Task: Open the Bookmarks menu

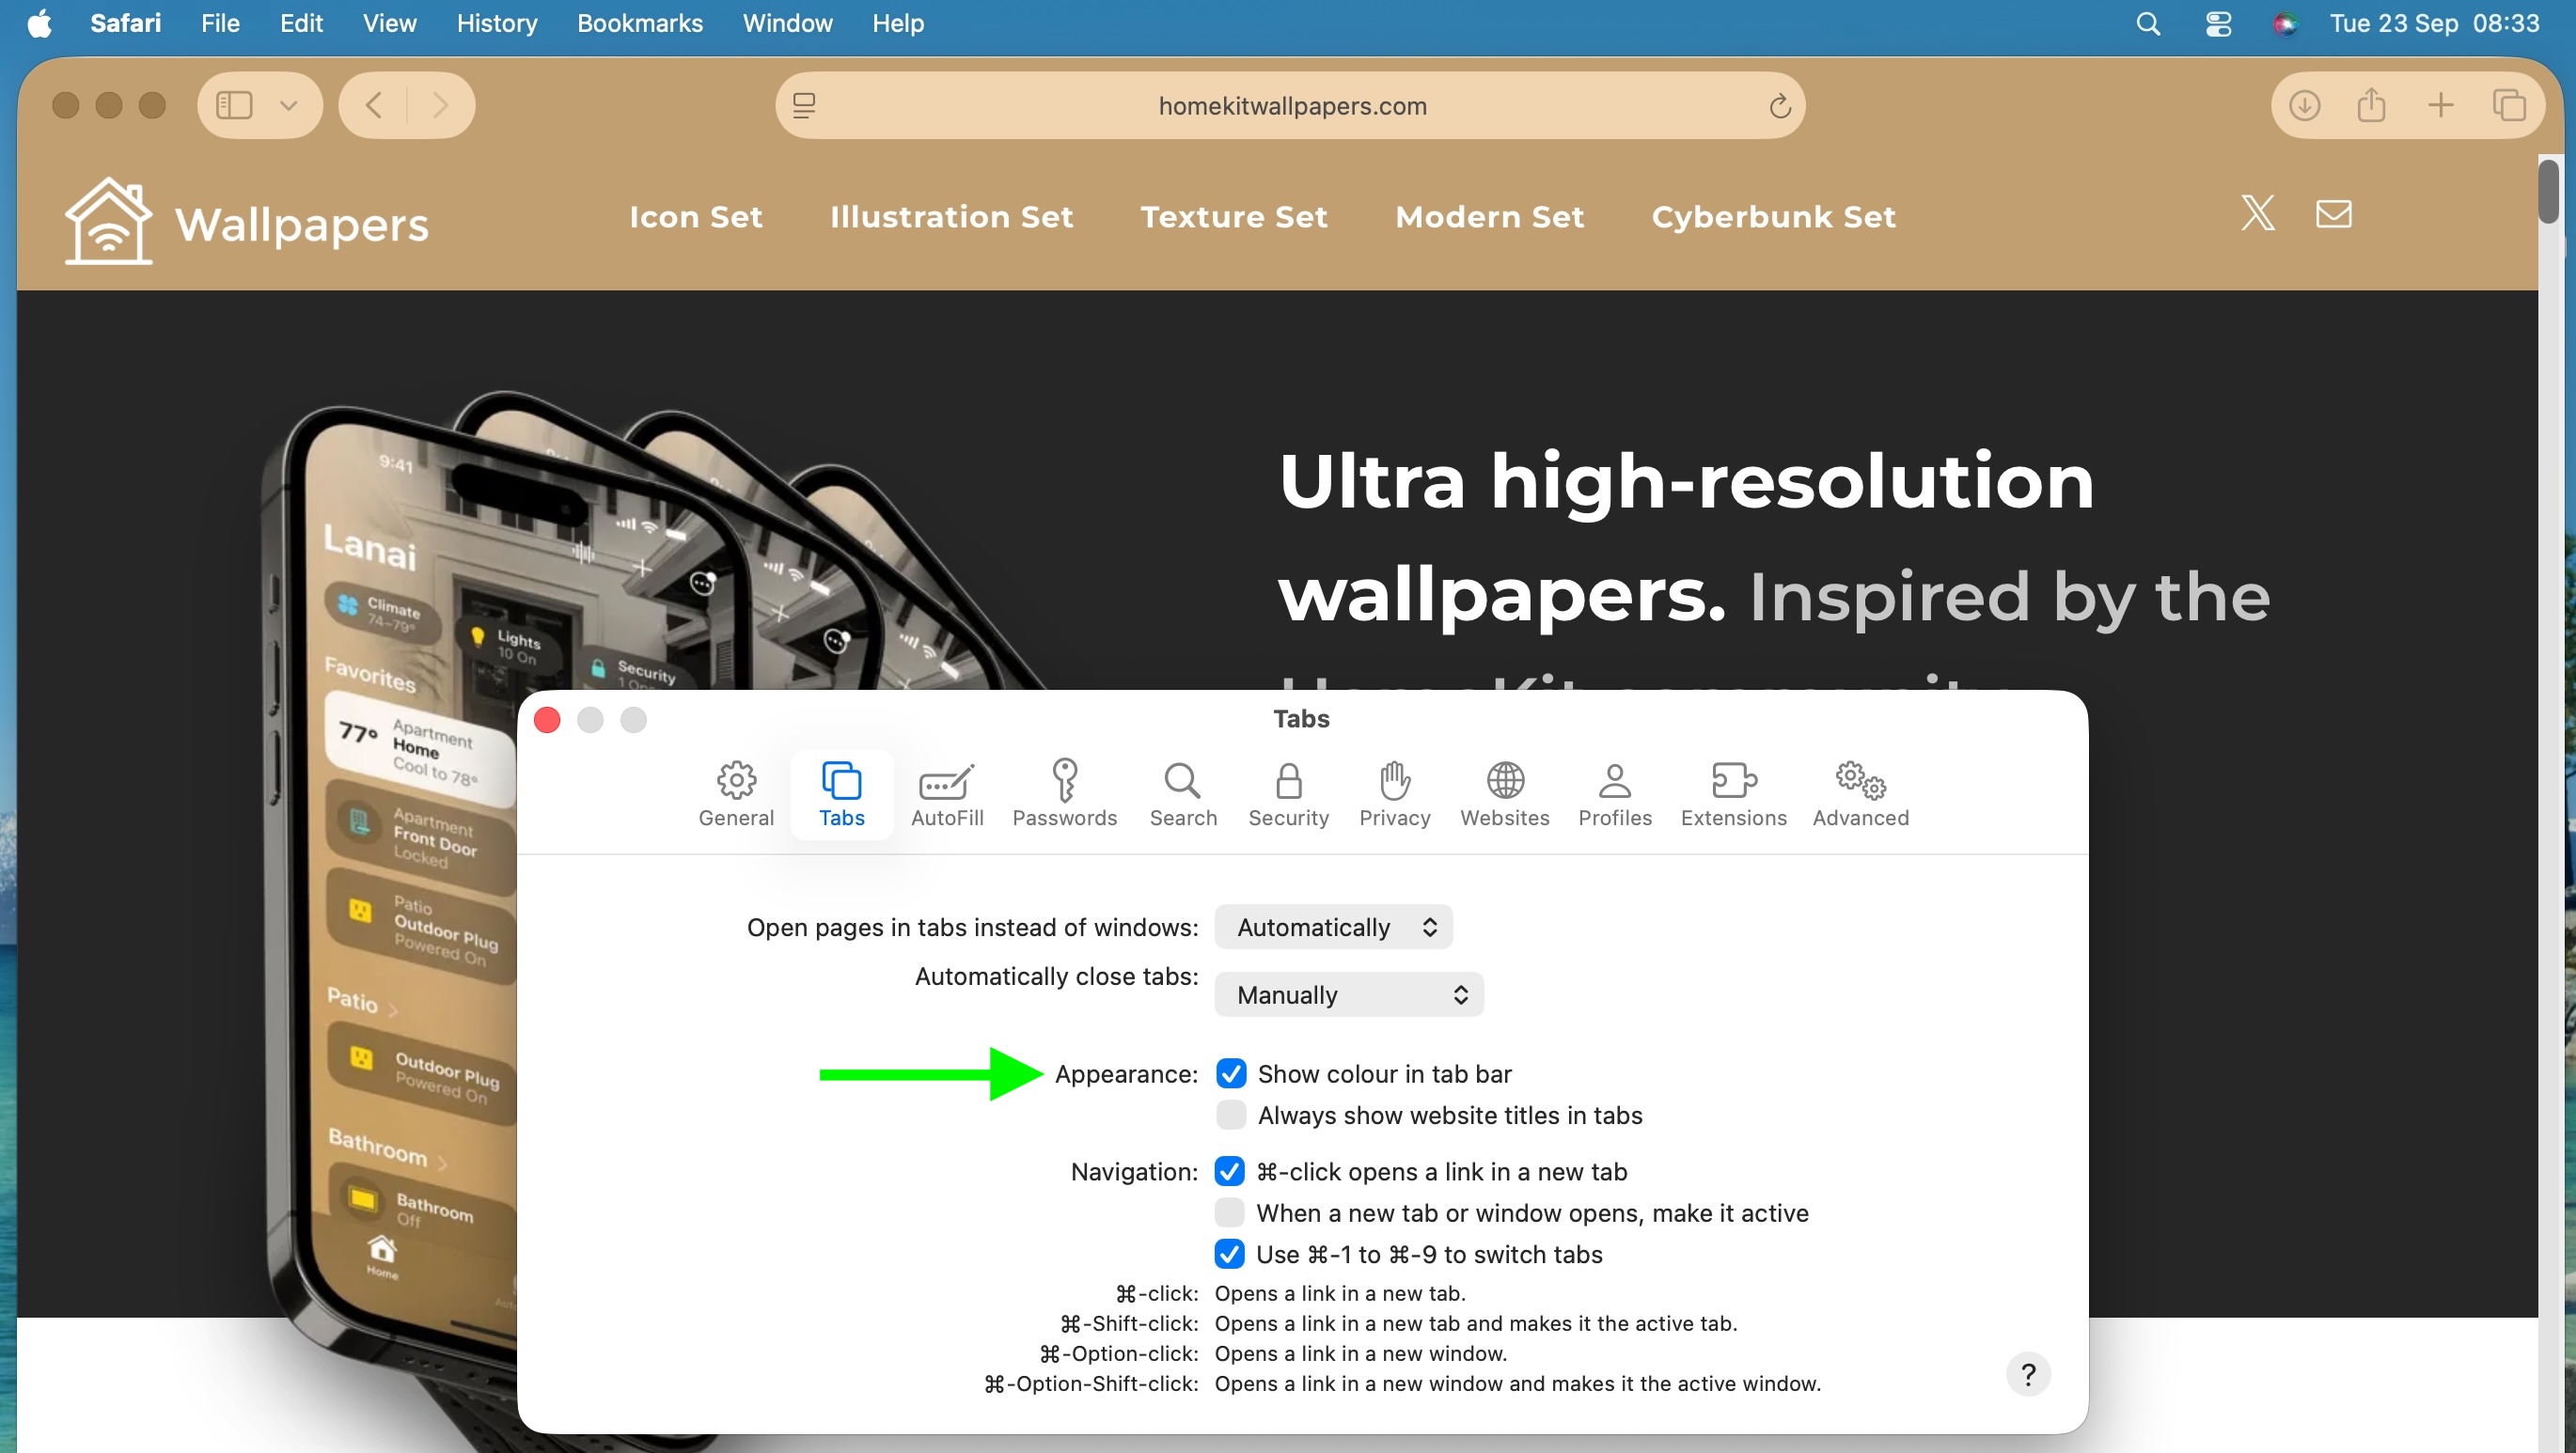Action: tap(639, 23)
